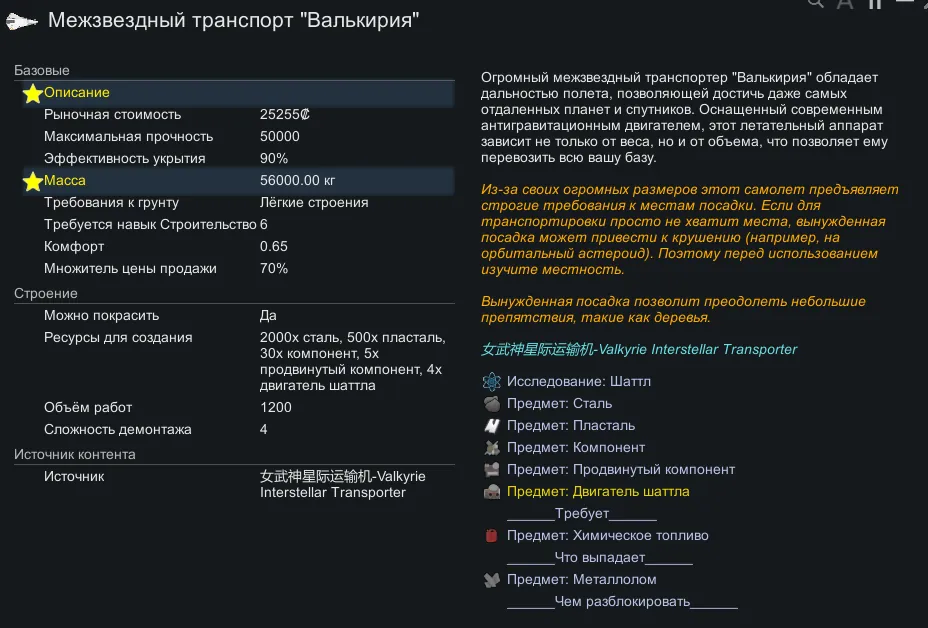Click the Источник row under content source

[x=234, y=477]
